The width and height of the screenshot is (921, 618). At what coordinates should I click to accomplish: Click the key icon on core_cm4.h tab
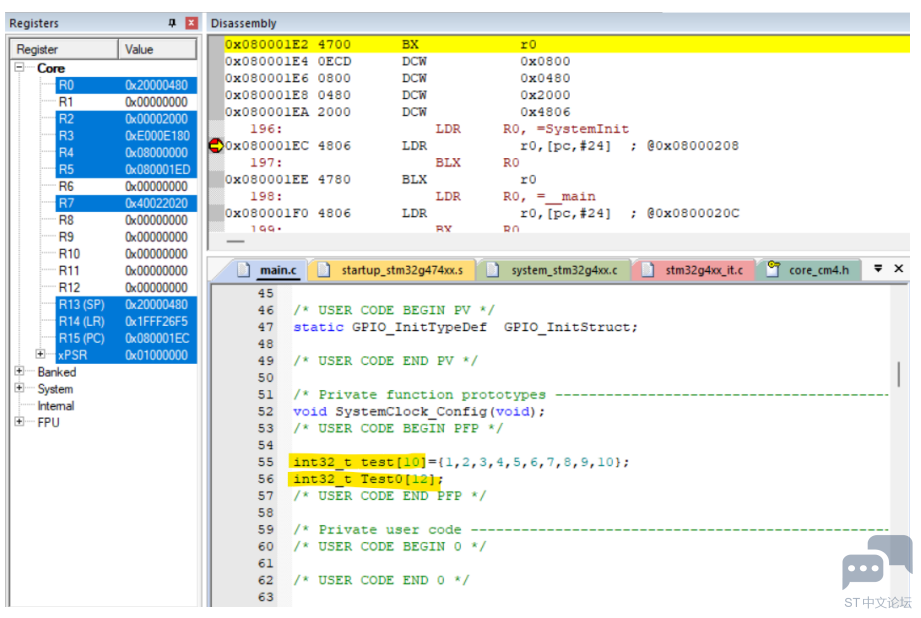pos(774,269)
